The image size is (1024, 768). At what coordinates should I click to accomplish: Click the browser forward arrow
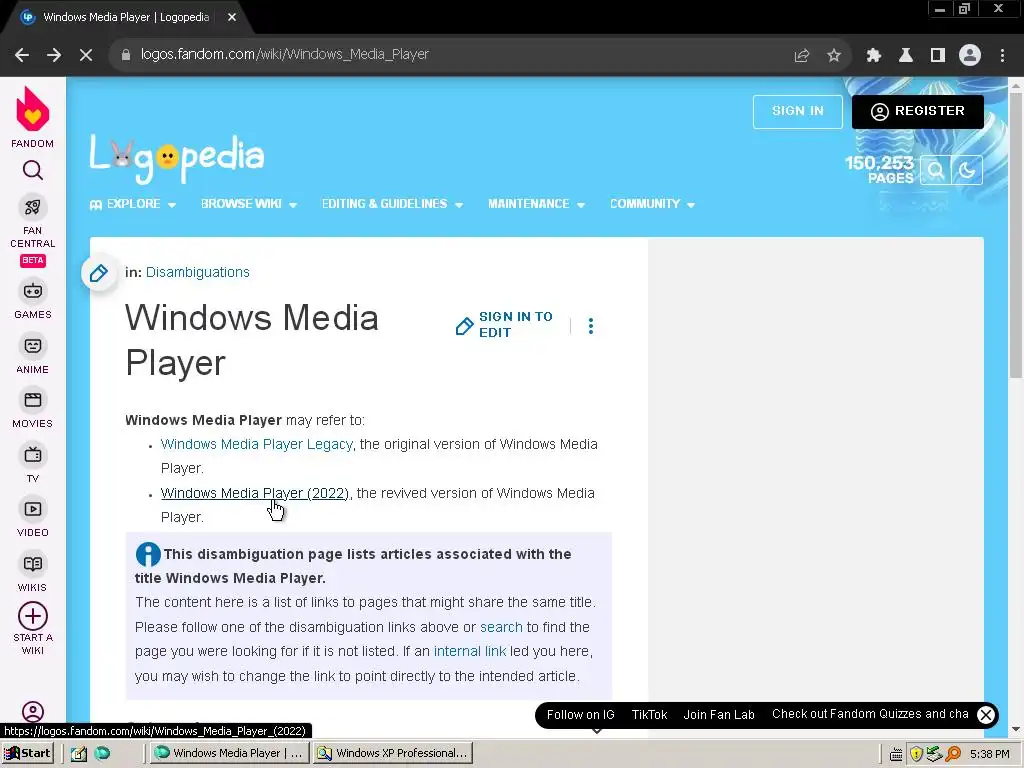(54, 55)
